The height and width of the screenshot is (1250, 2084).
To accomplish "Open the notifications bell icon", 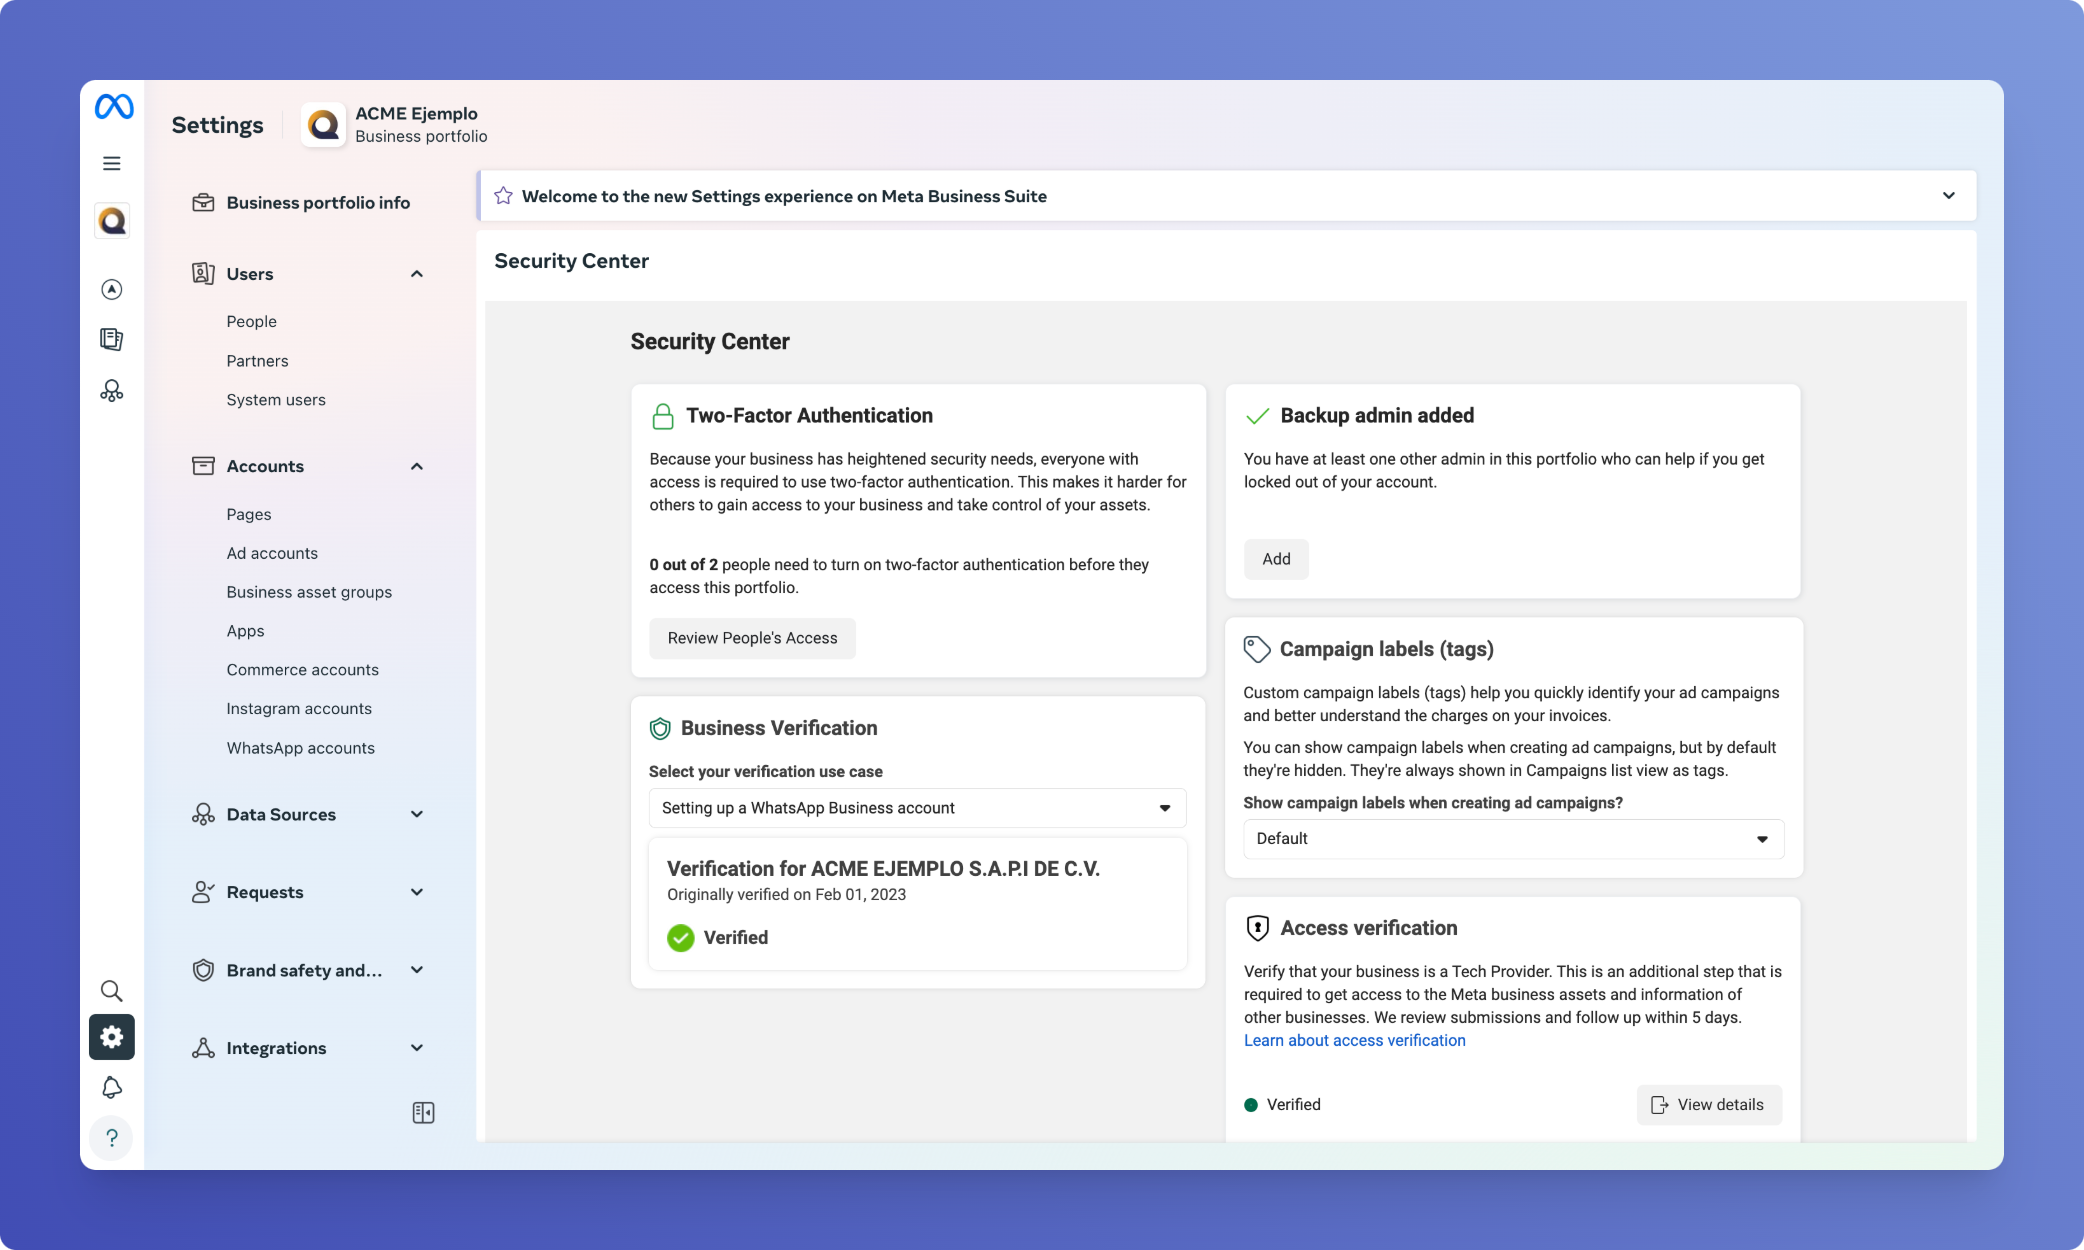I will [x=112, y=1087].
